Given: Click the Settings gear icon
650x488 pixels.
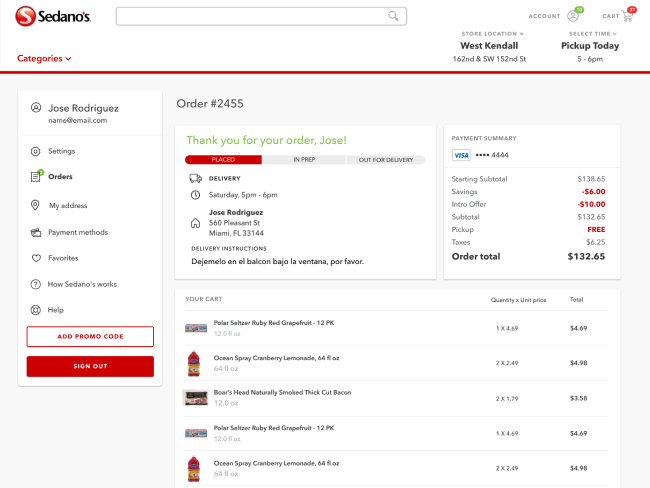Looking at the screenshot, I should (x=36, y=151).
